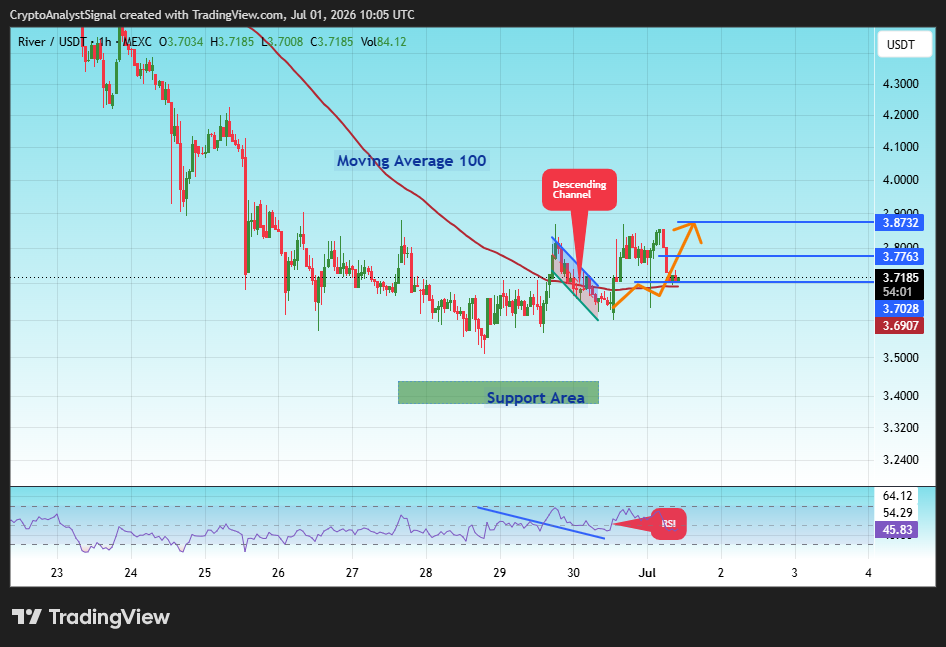Click the 4.3000 price axis tick

[x=900, y=84]
